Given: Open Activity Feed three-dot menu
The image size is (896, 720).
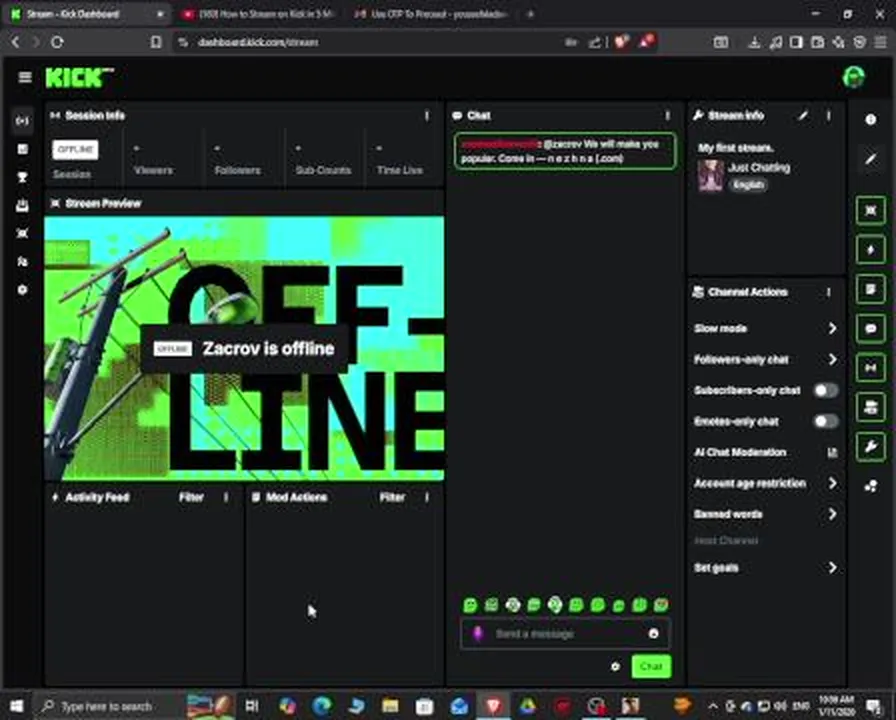Looking at the screenshot, I should click(226, 497).
